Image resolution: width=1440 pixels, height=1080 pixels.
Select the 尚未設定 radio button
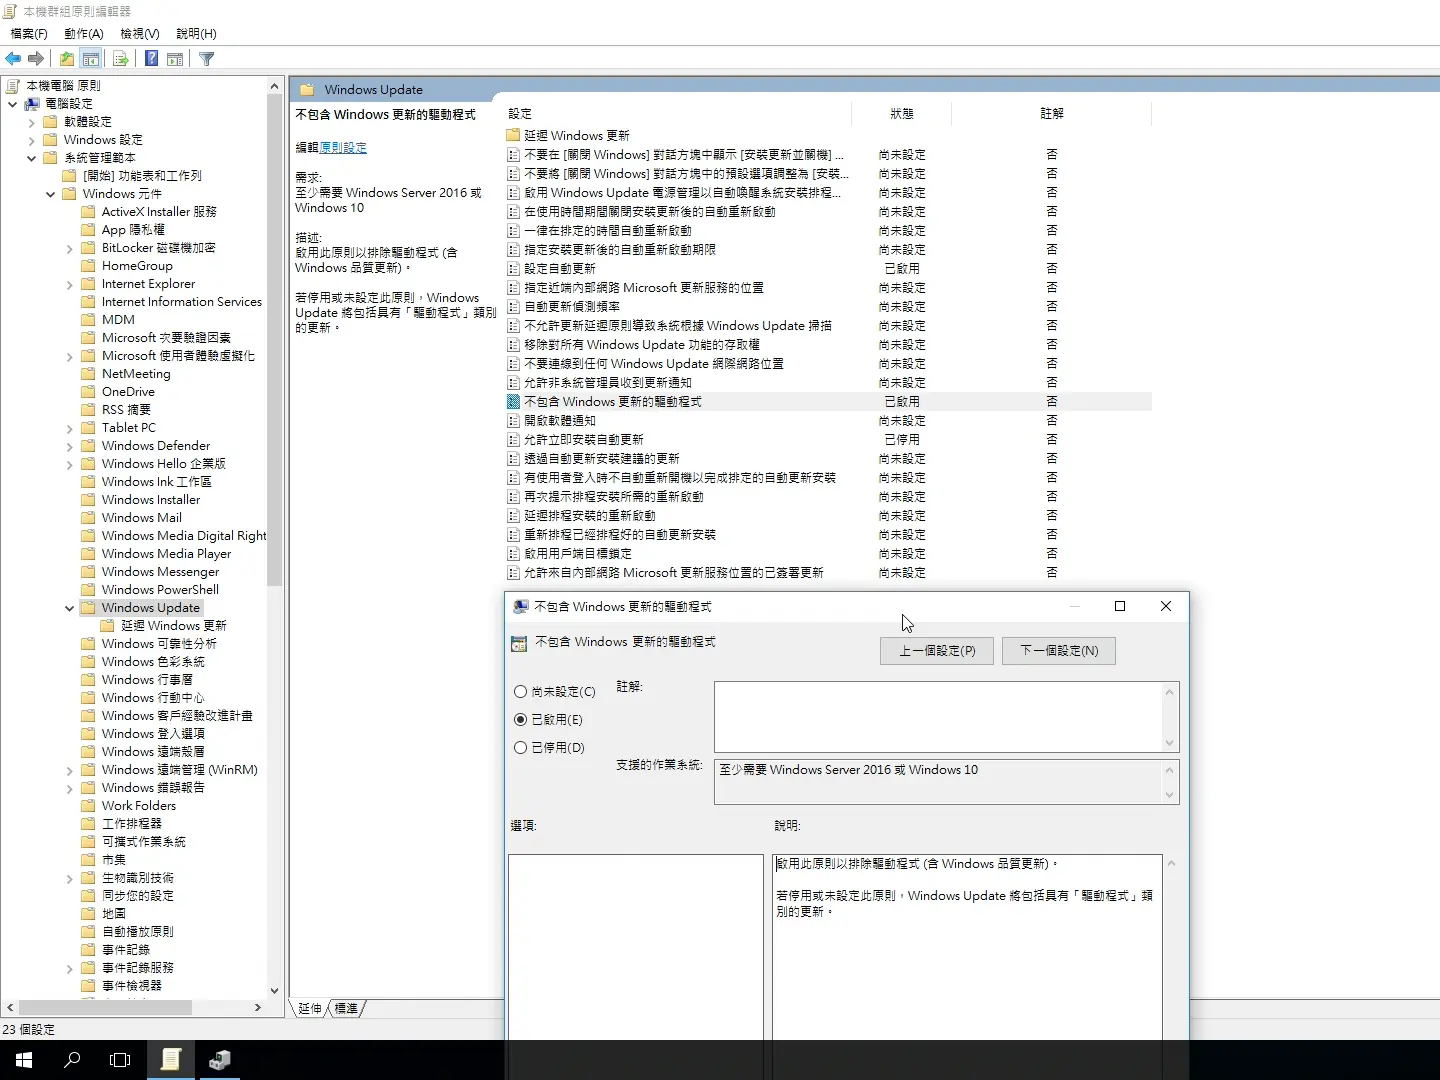[x=520, y=692]
